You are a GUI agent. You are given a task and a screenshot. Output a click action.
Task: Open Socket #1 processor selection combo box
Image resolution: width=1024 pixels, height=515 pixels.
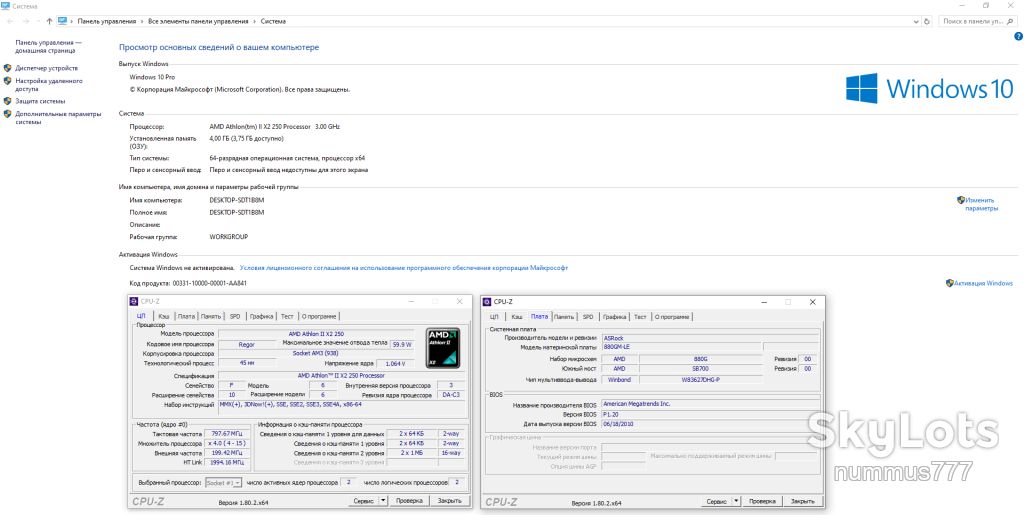click(223, 482)
